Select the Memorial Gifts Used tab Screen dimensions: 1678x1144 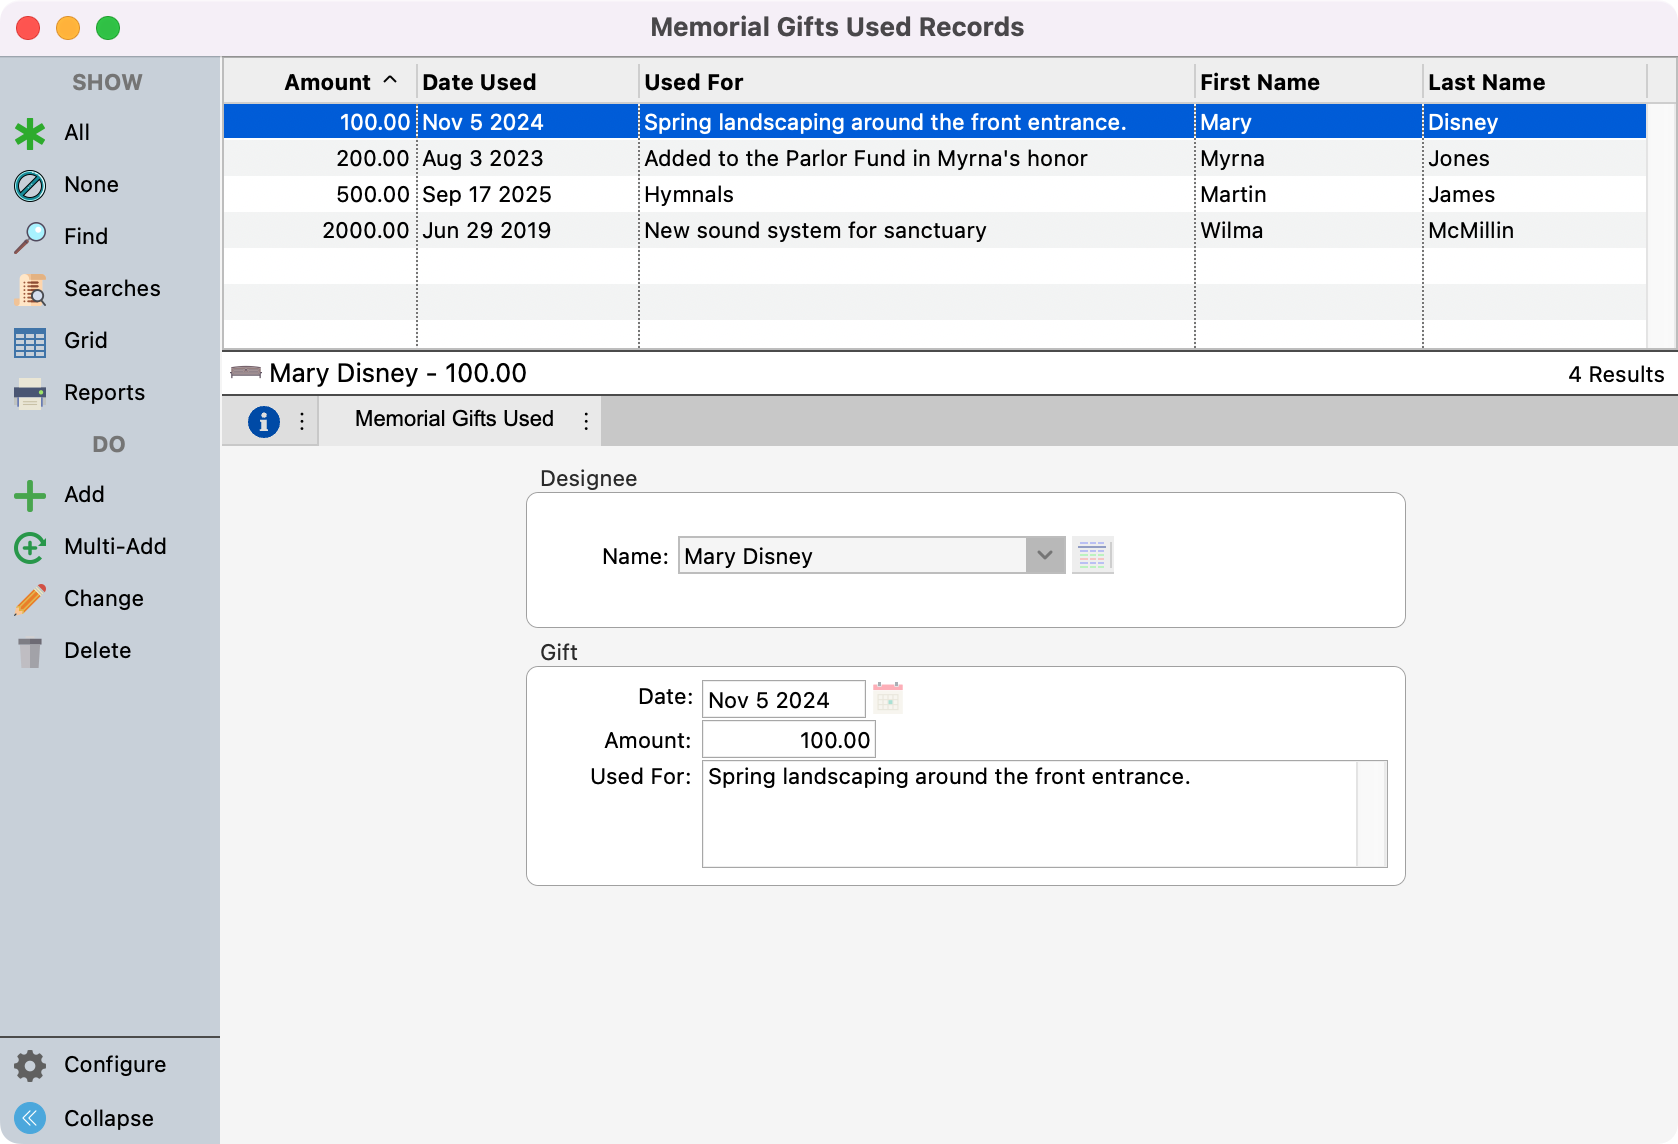pos(454,419)
